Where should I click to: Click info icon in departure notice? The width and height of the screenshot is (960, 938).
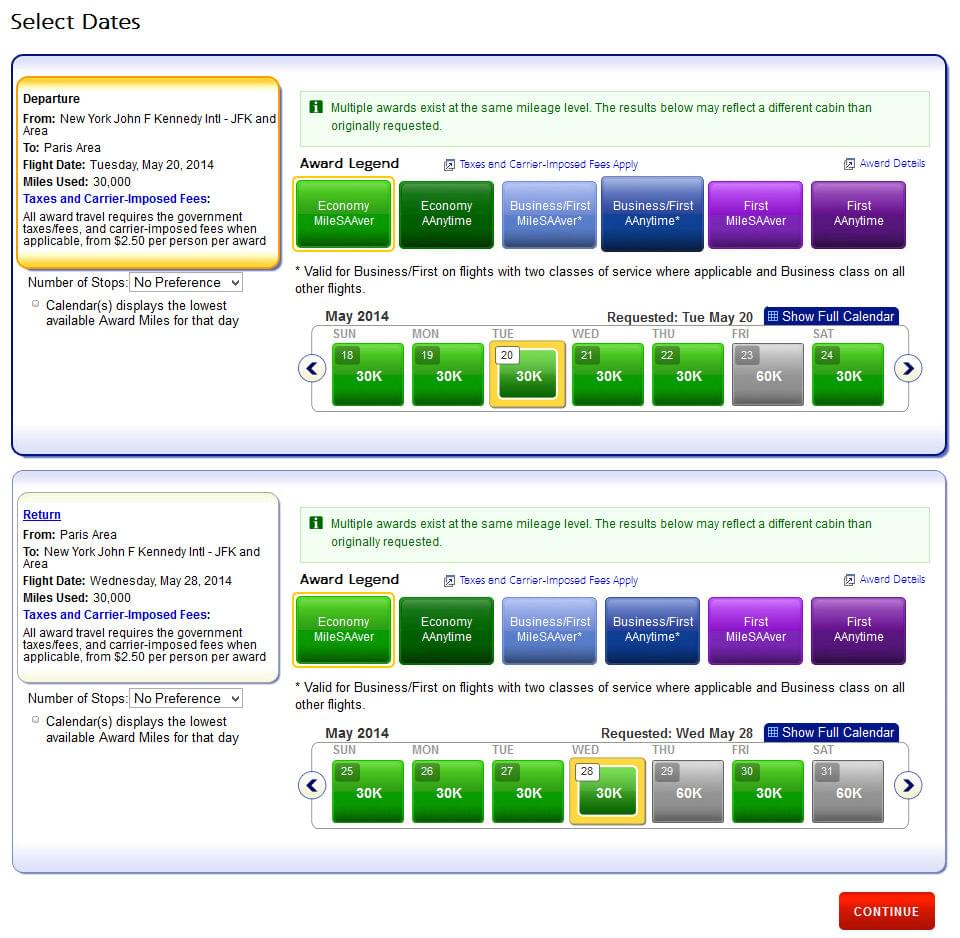316,107
